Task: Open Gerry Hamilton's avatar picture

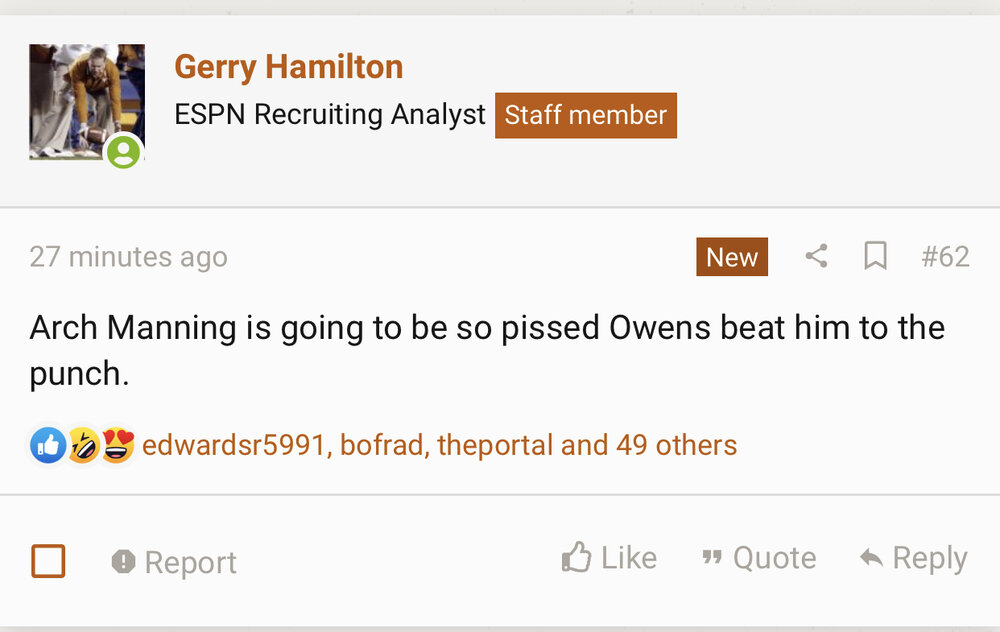Action: 86,101
